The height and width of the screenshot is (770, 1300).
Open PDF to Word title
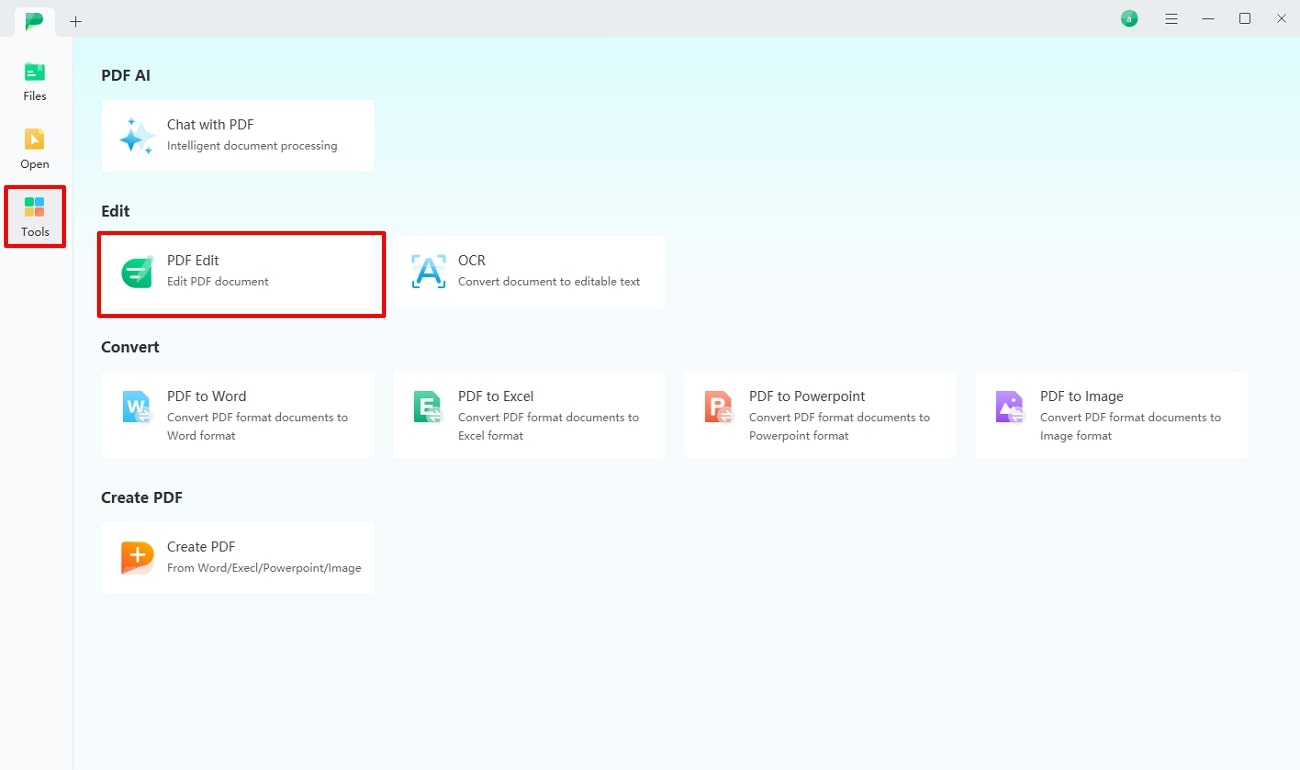pos(206,397)
